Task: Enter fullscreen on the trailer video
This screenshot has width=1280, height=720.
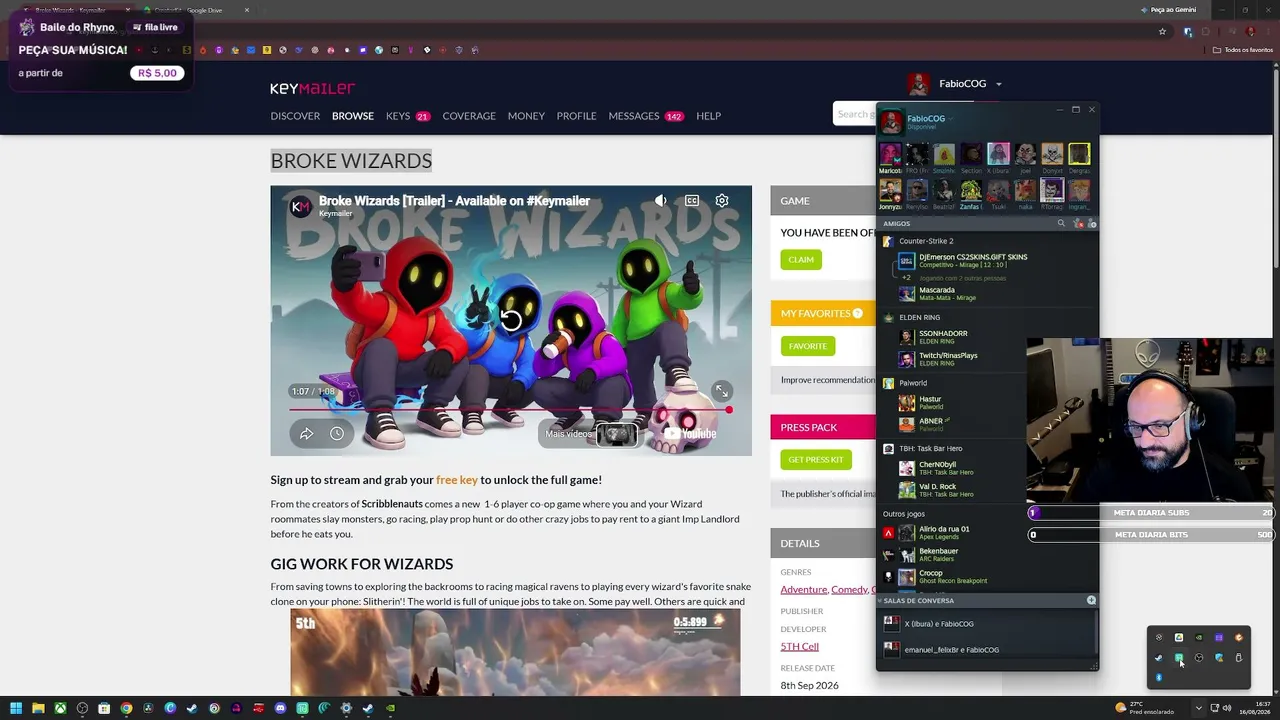Action: (x=721, y=391)
